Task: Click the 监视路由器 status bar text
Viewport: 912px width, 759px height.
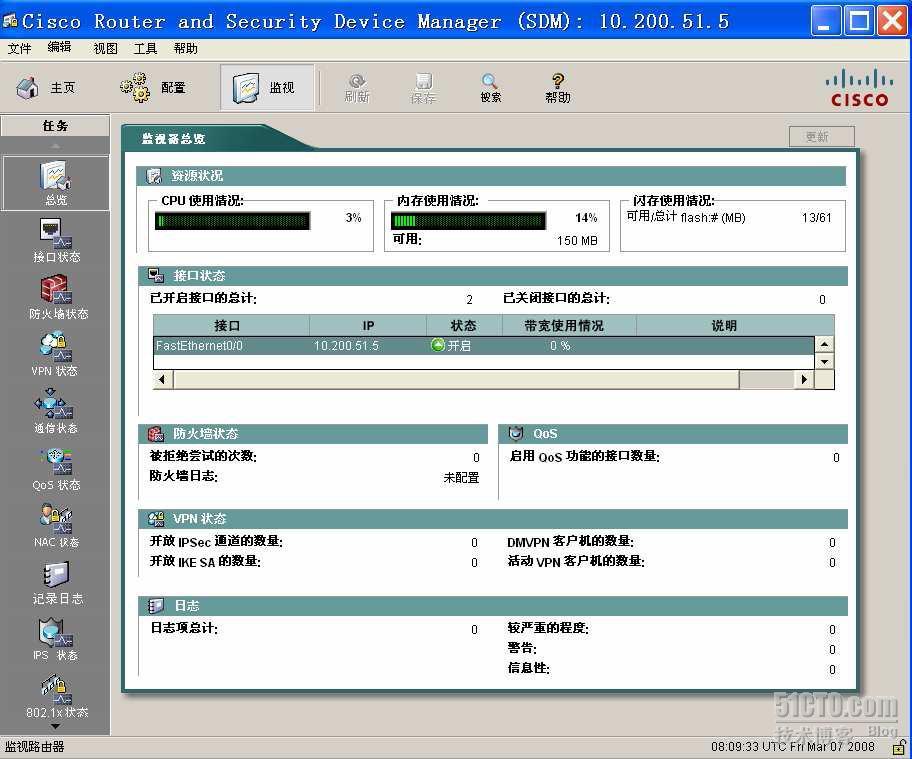Action: [34, 746]
